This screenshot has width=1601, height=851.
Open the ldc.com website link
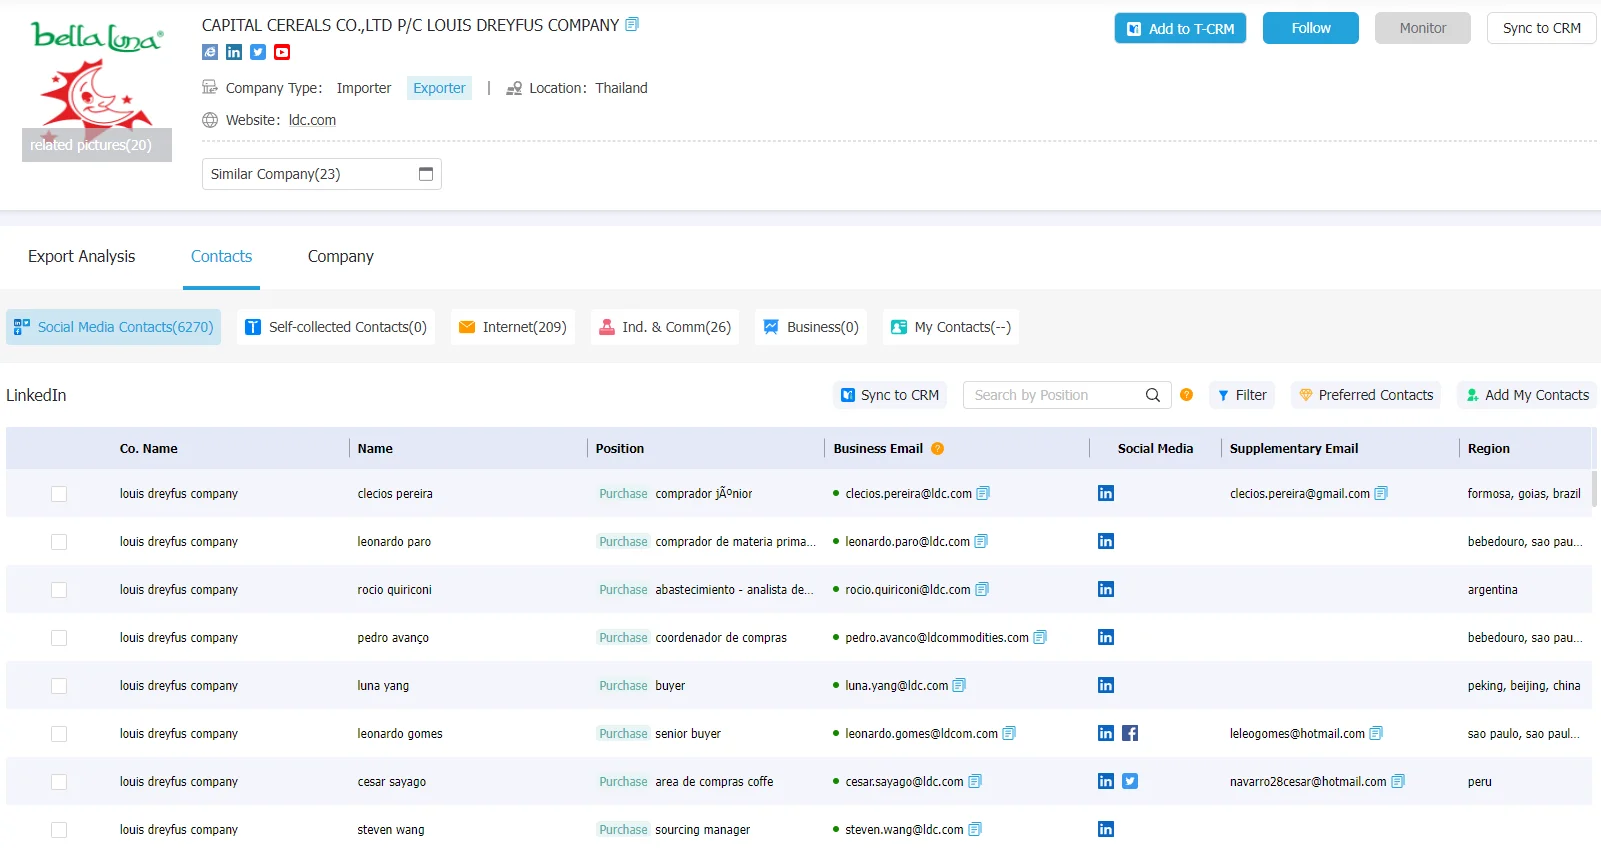click(x=312, y=120)
